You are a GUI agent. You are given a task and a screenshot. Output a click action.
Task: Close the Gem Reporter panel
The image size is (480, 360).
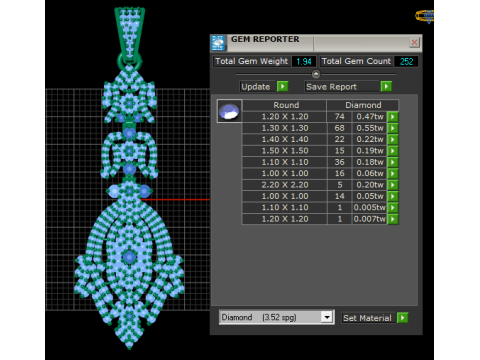(x=414, y=42)
